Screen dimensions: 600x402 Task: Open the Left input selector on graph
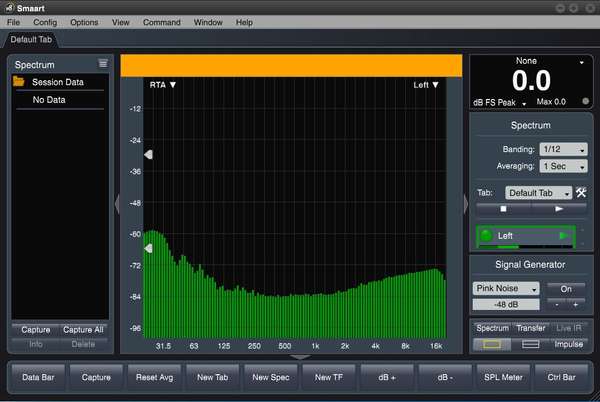click(x=426, y=85)
